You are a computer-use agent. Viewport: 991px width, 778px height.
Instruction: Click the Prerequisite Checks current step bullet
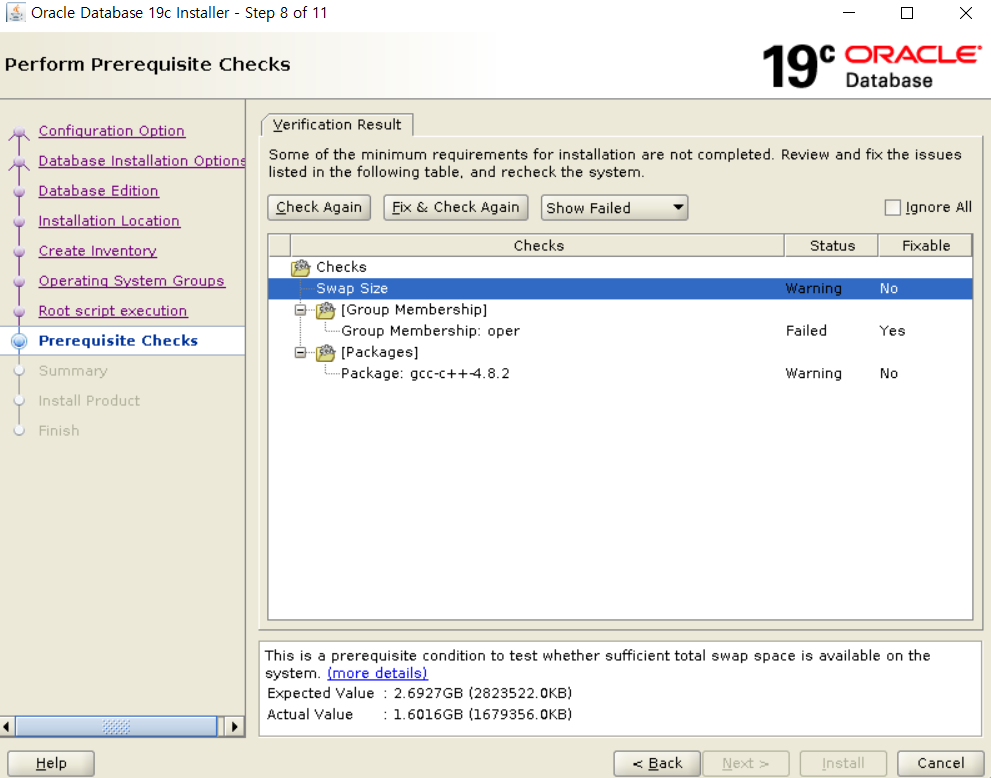point(20,341)
